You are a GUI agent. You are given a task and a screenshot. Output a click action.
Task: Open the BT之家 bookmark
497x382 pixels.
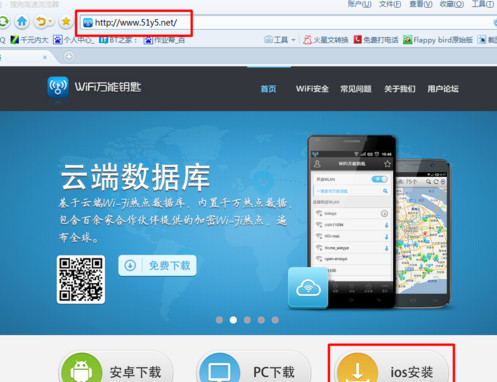118,40
